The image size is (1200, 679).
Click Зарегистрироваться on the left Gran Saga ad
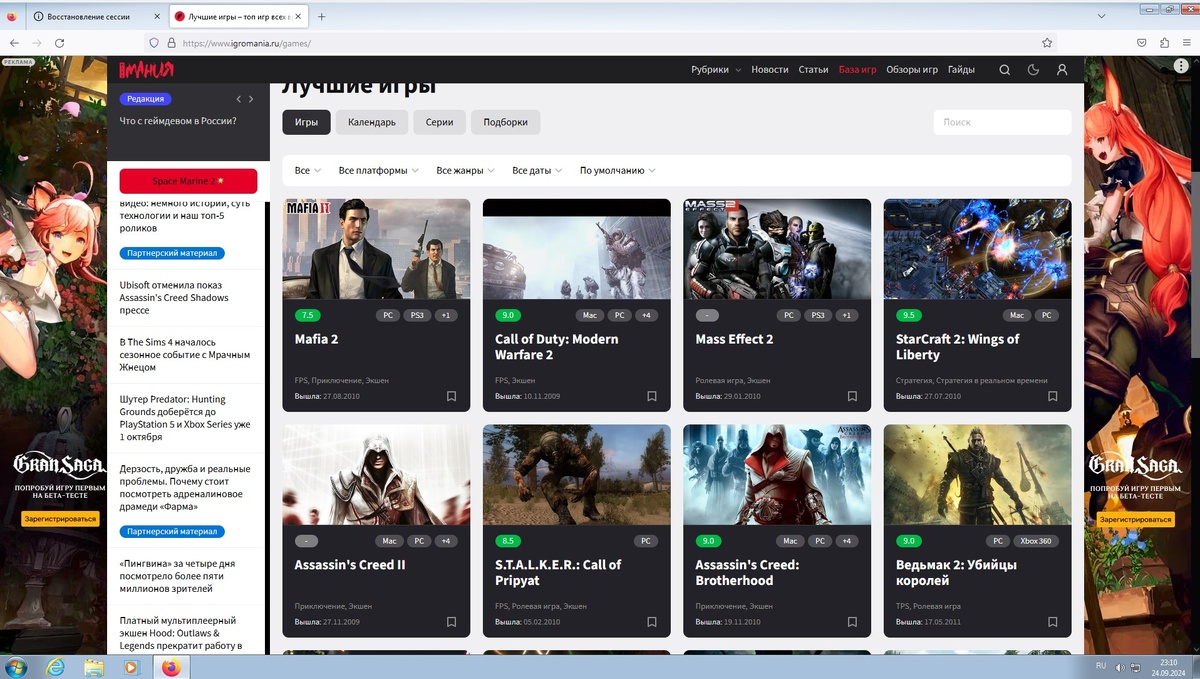[60, 519]
